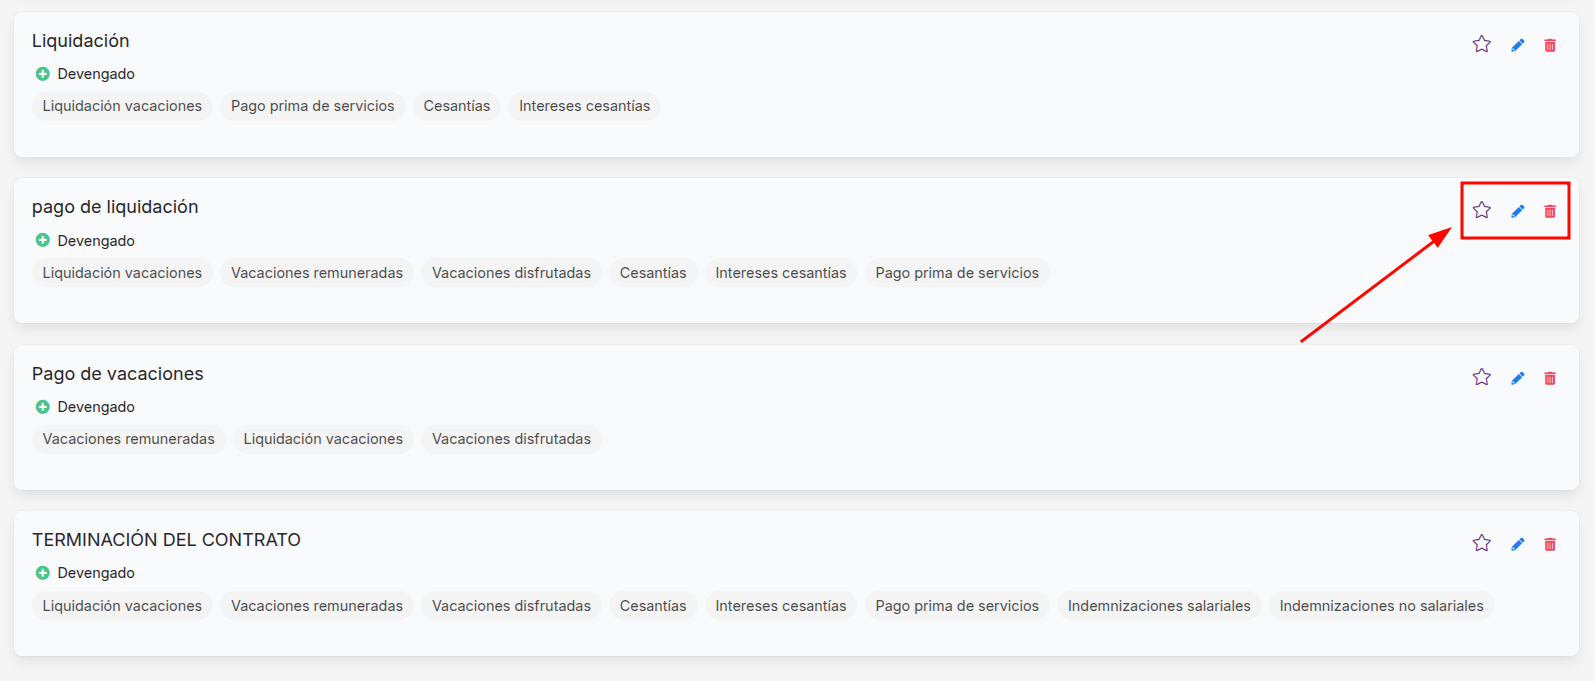1595x681 pixels.
Task: Mark the Liquidación card as favorite
Action: click(x=1482, y=44)
